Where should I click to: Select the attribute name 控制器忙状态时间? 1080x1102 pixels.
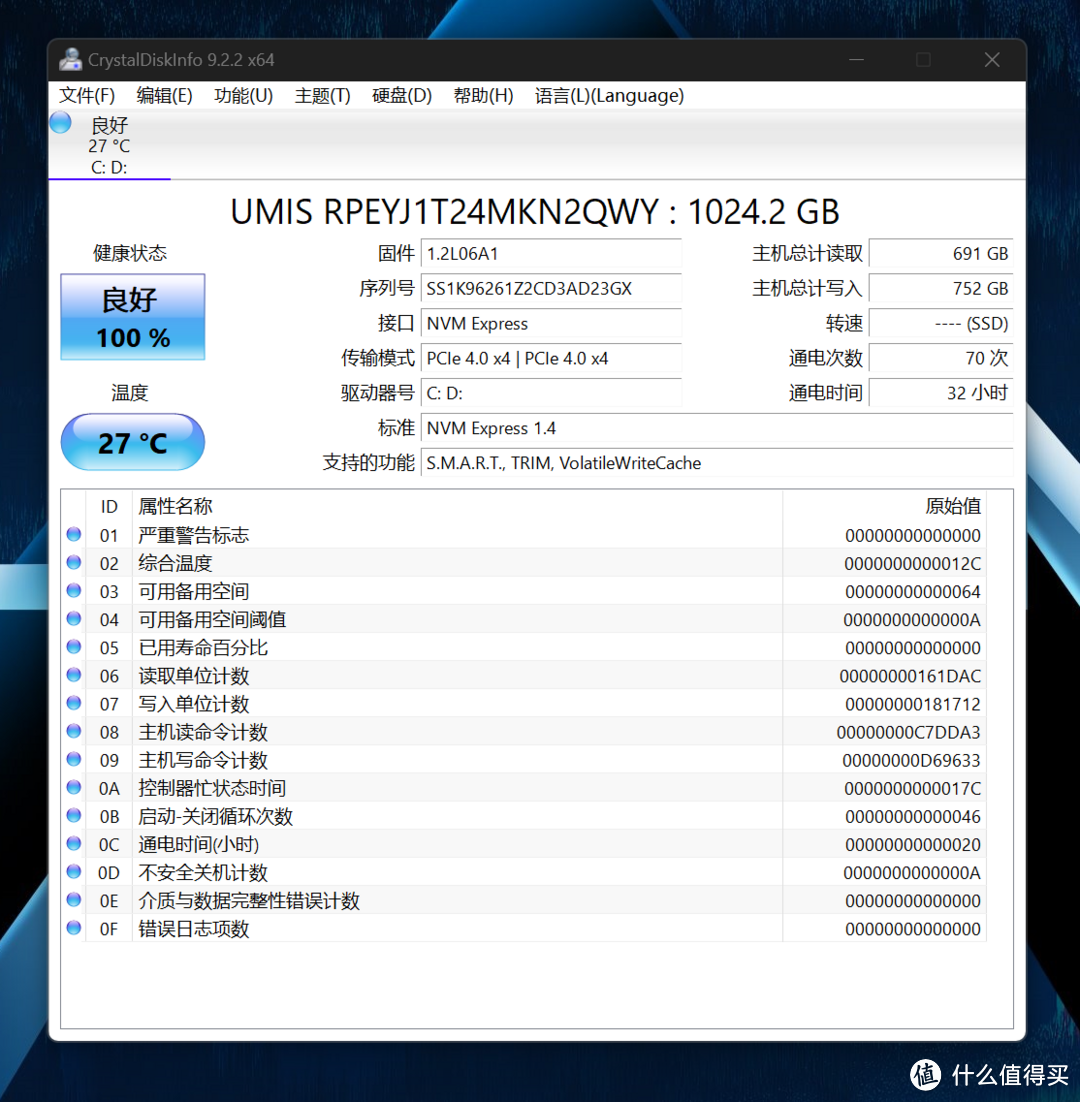click(212, 789)
